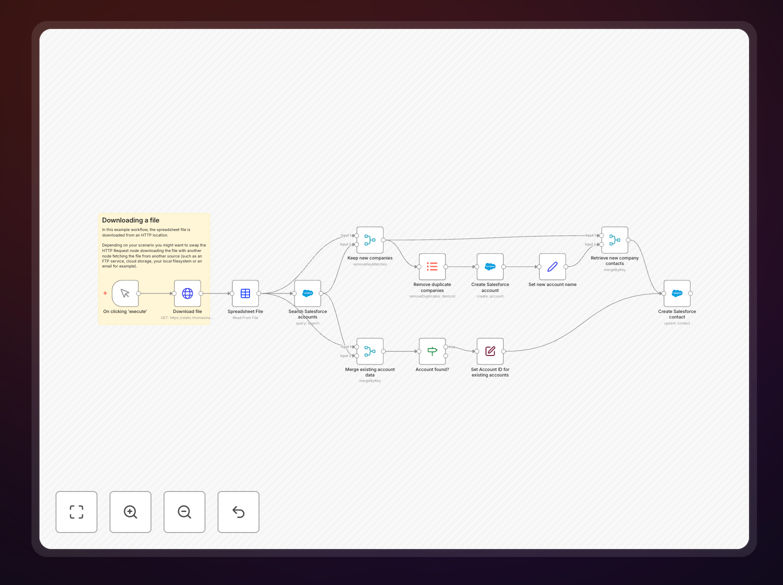Image resolution: width=783 pixels, height=585 pixels.
Task: Open the Set new account name node
Action: click(x=552, y=266)
